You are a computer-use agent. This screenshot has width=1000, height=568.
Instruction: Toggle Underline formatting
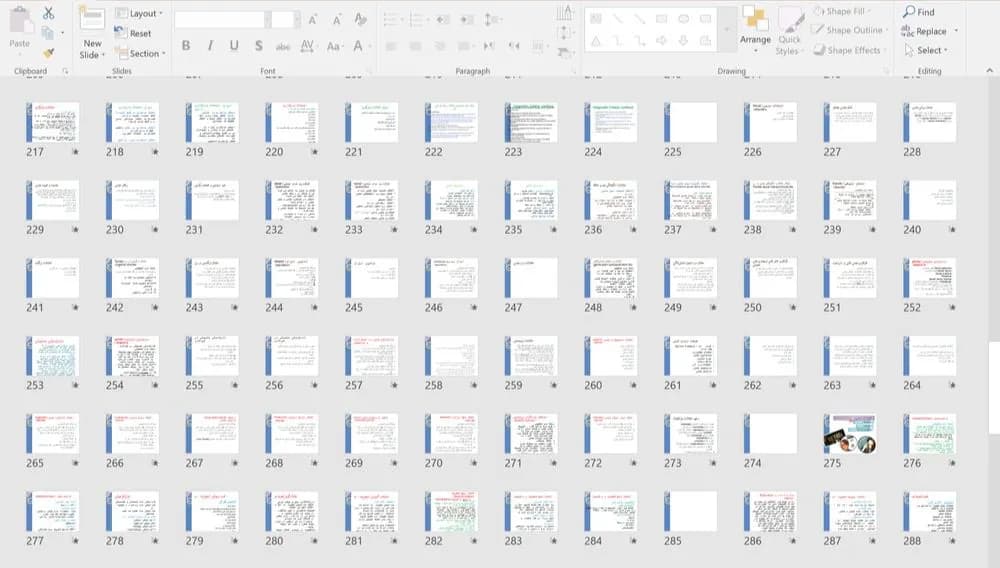tap(234, 46)
